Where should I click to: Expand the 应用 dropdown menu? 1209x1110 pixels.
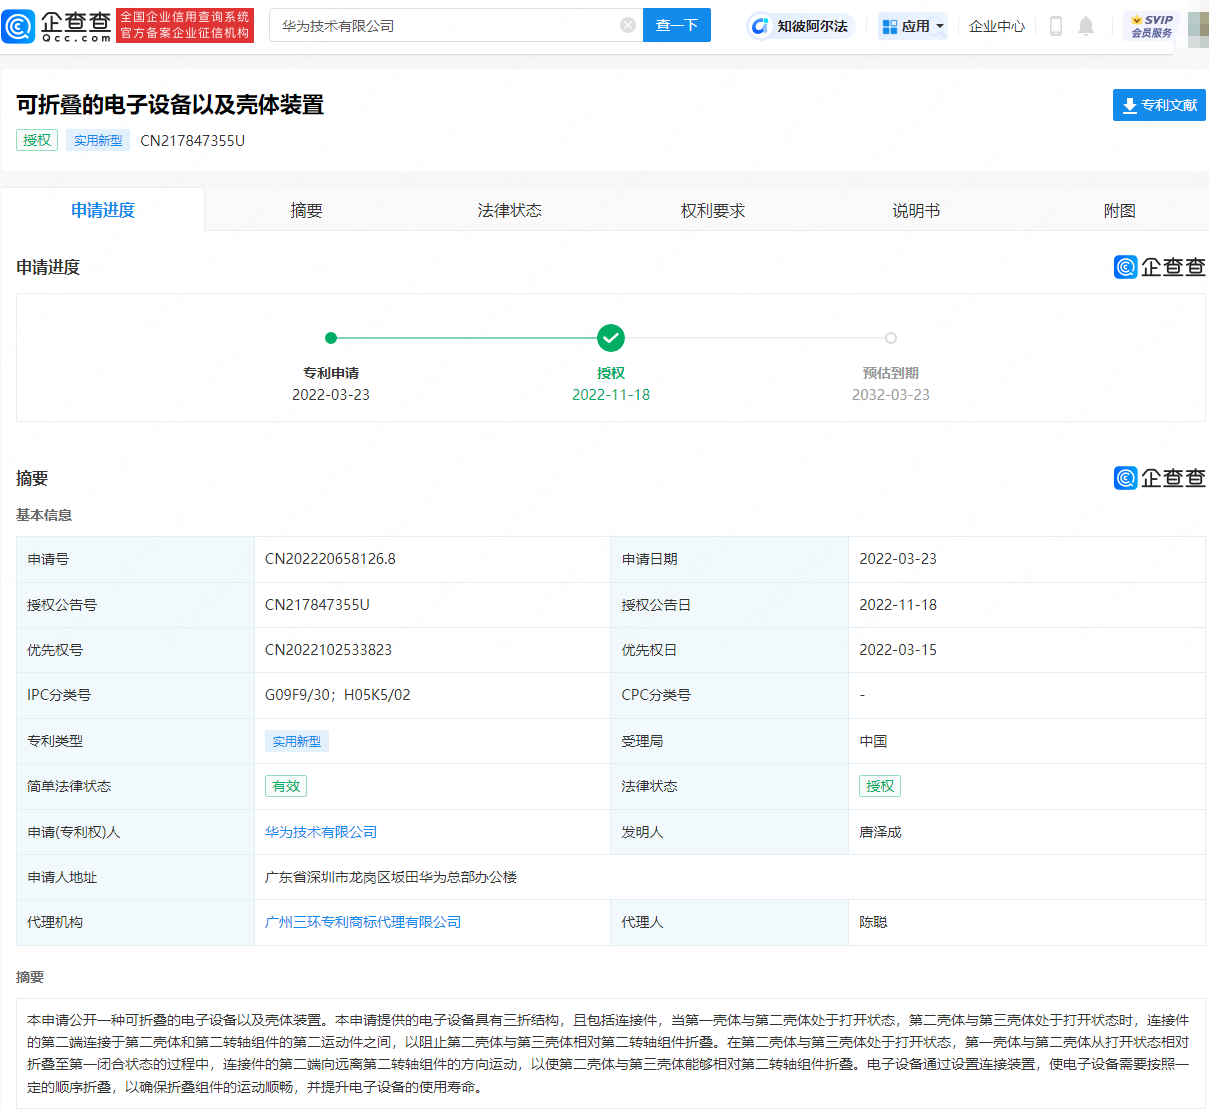coord(913,26)
